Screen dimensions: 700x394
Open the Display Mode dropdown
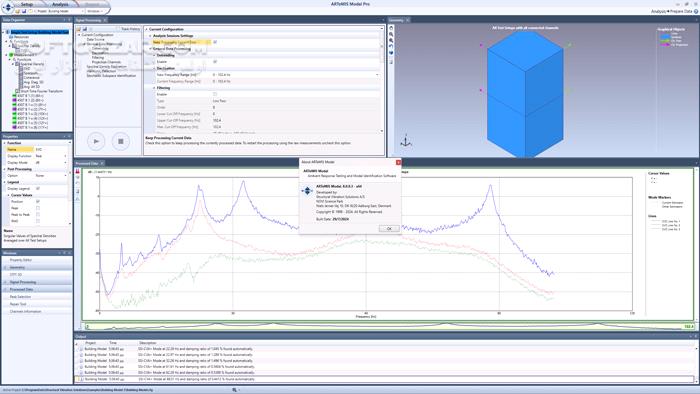click(x=51, y=163)
